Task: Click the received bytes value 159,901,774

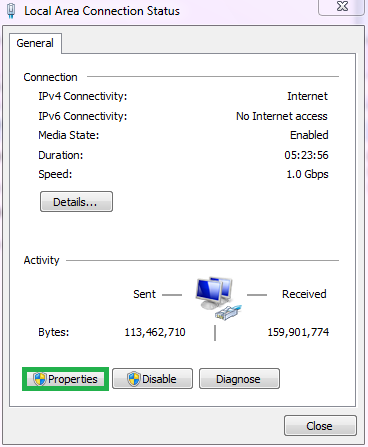Action: tap(298, 332)
